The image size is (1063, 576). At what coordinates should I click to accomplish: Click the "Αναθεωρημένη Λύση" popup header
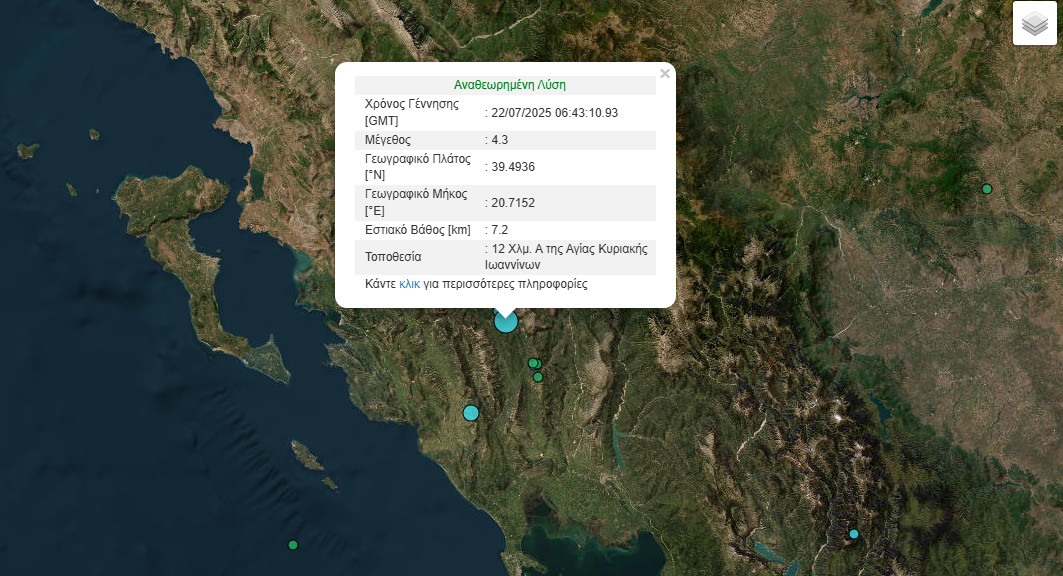[x=510, y=85]
